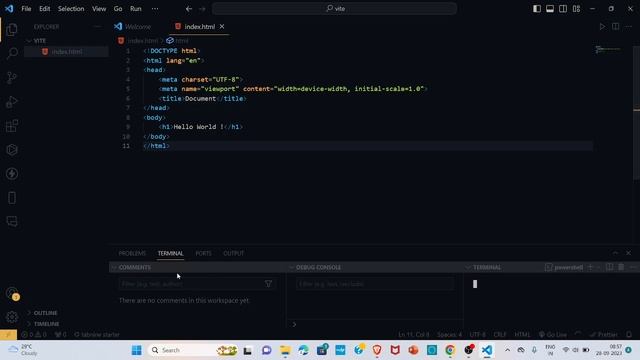Open the editor More Actions menu
Screen dimensions: 640x360
tap(629, 27)
